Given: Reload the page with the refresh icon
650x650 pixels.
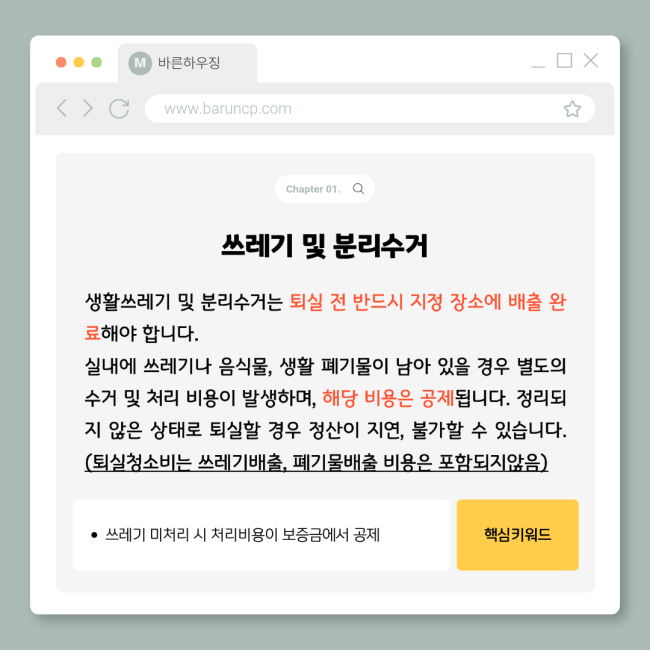Looking at the screenshot, I should tap(119, 109).
